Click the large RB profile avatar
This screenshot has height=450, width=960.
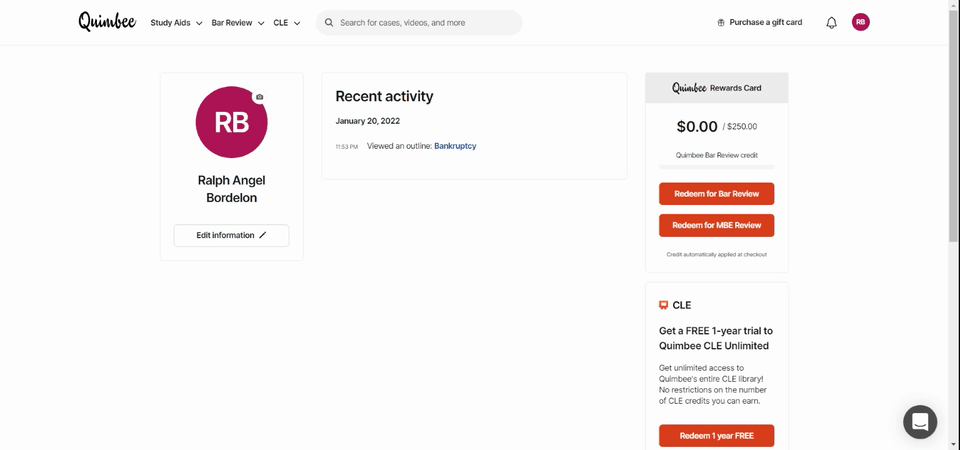pos(231,122)
